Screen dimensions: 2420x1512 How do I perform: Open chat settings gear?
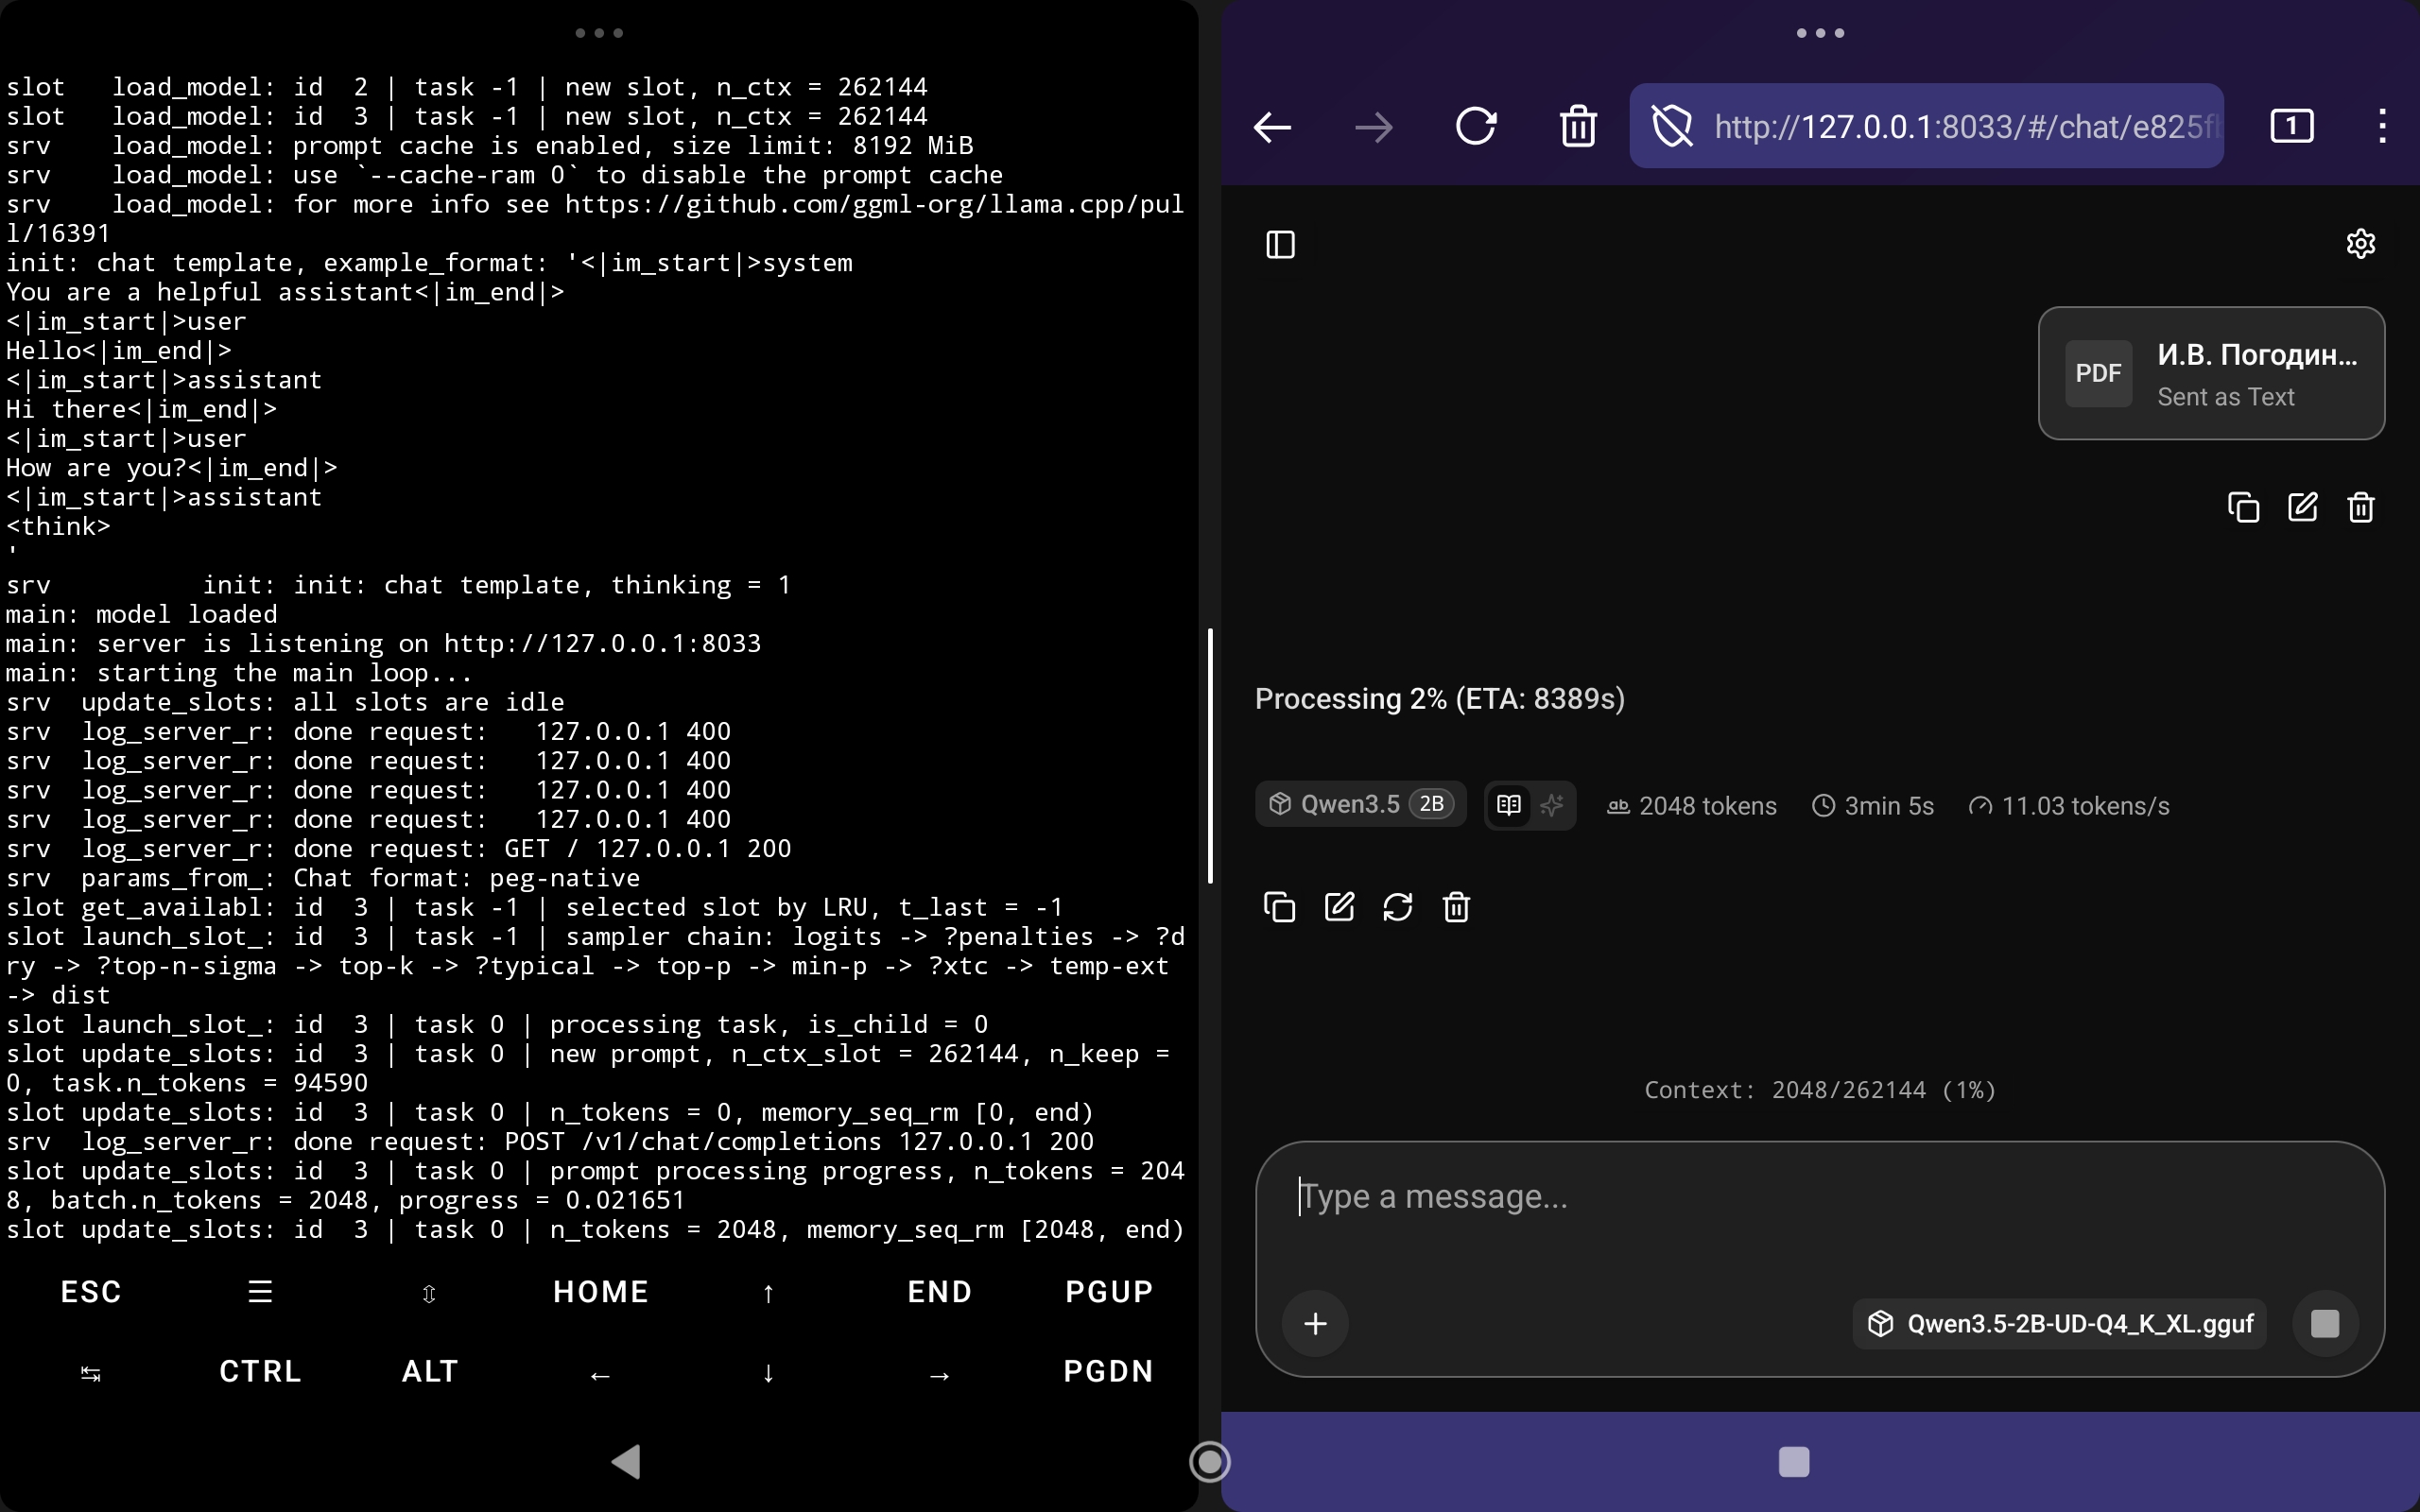pyautogui.click(x=2361, y=244)
